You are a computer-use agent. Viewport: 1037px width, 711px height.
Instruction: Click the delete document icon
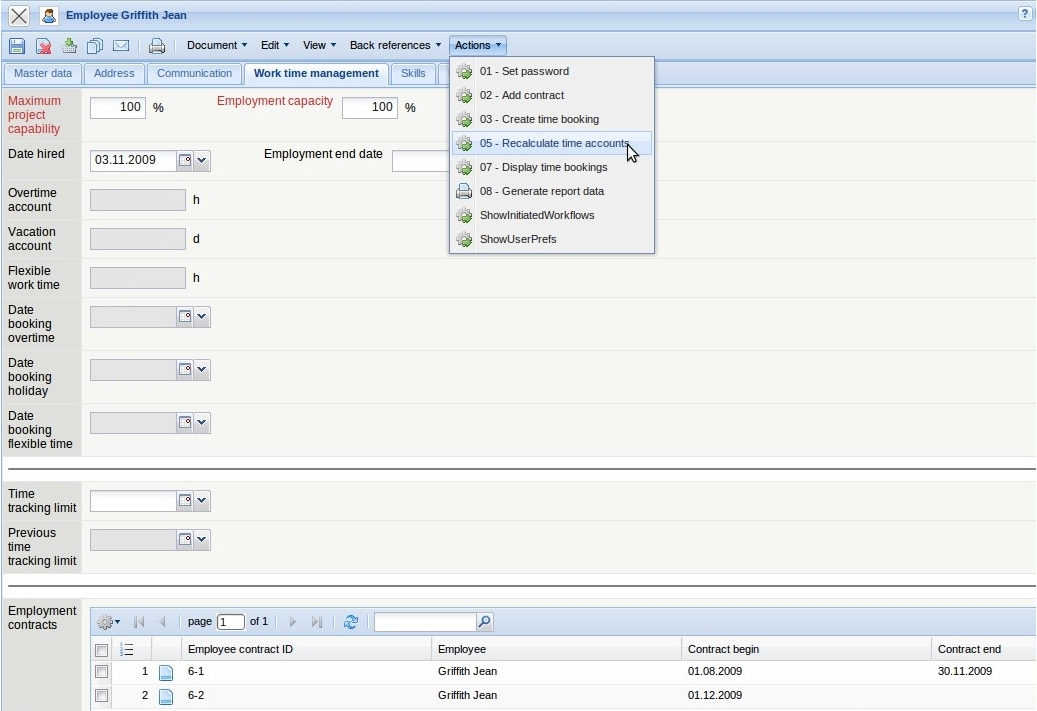(x=44, y=46)
